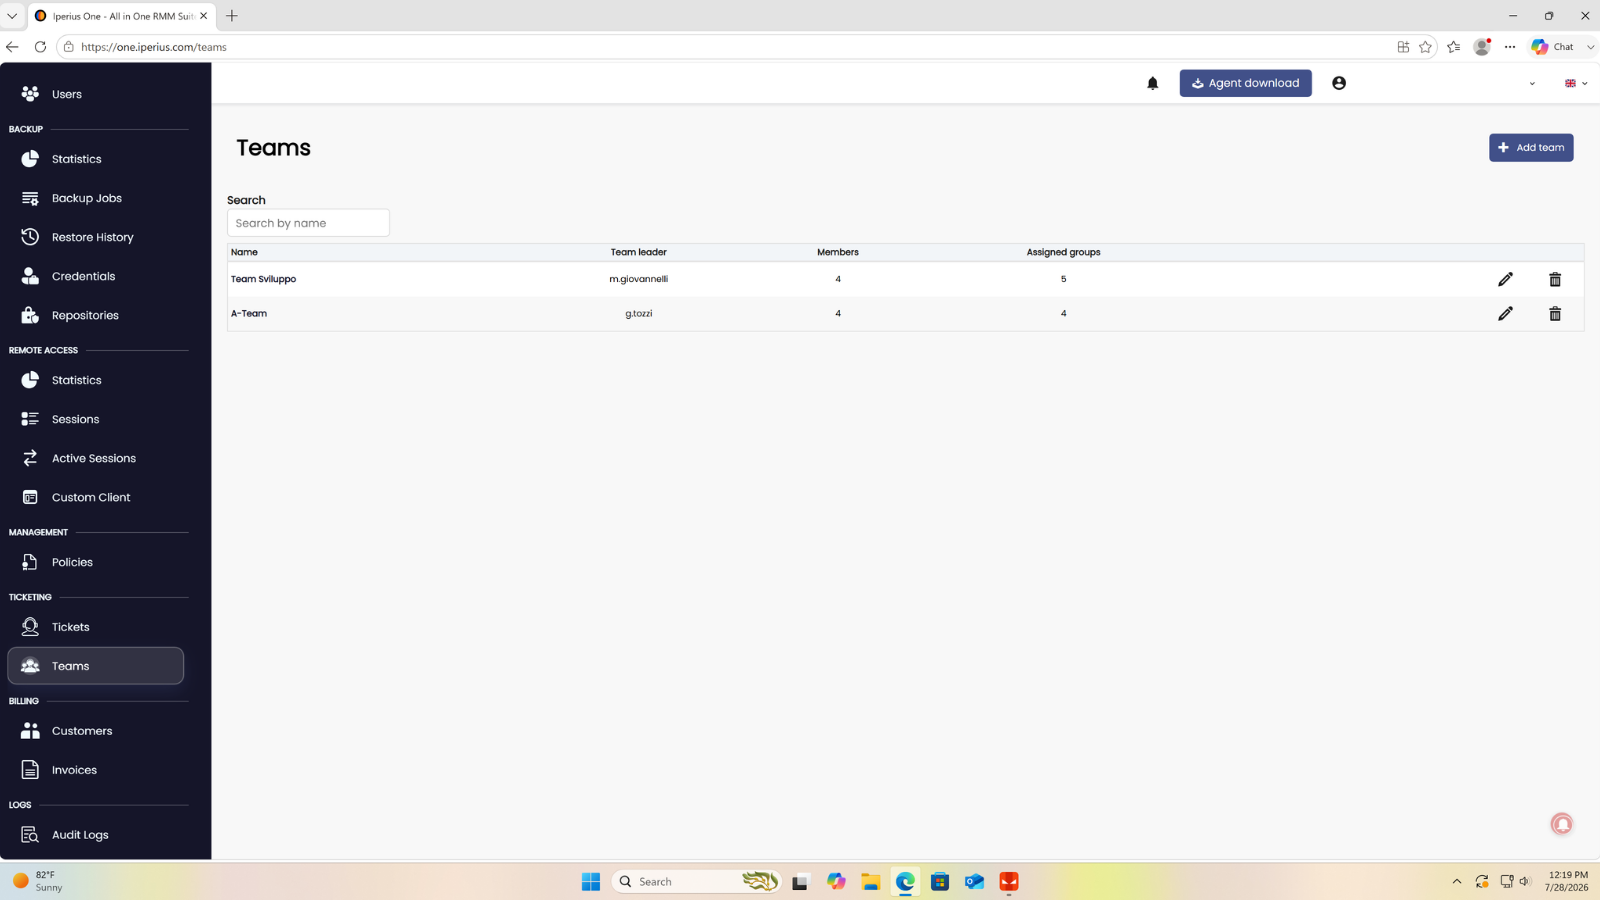Reload the page with refresh icon

coord(40,47)
